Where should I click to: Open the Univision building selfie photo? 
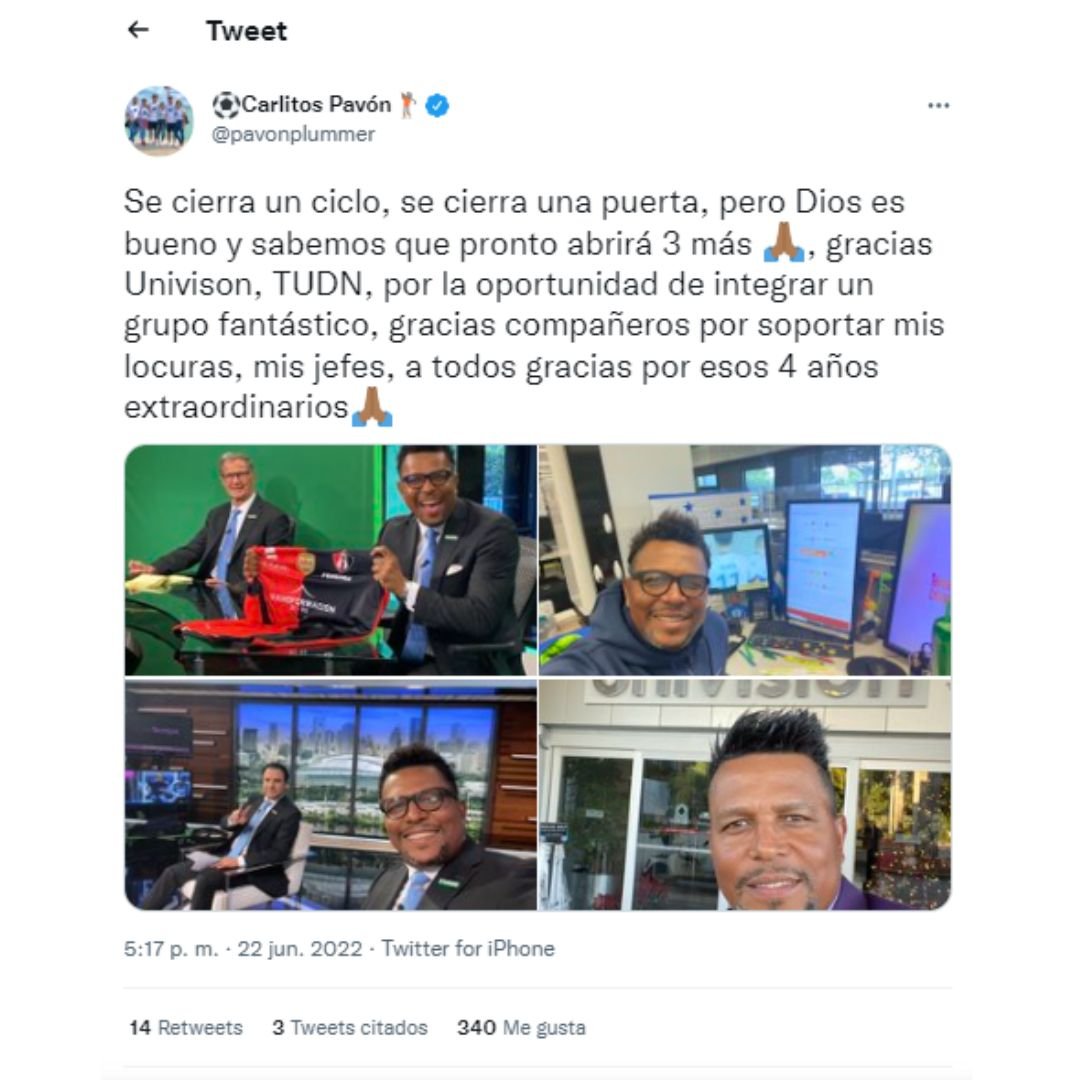[x=745, y=795]
